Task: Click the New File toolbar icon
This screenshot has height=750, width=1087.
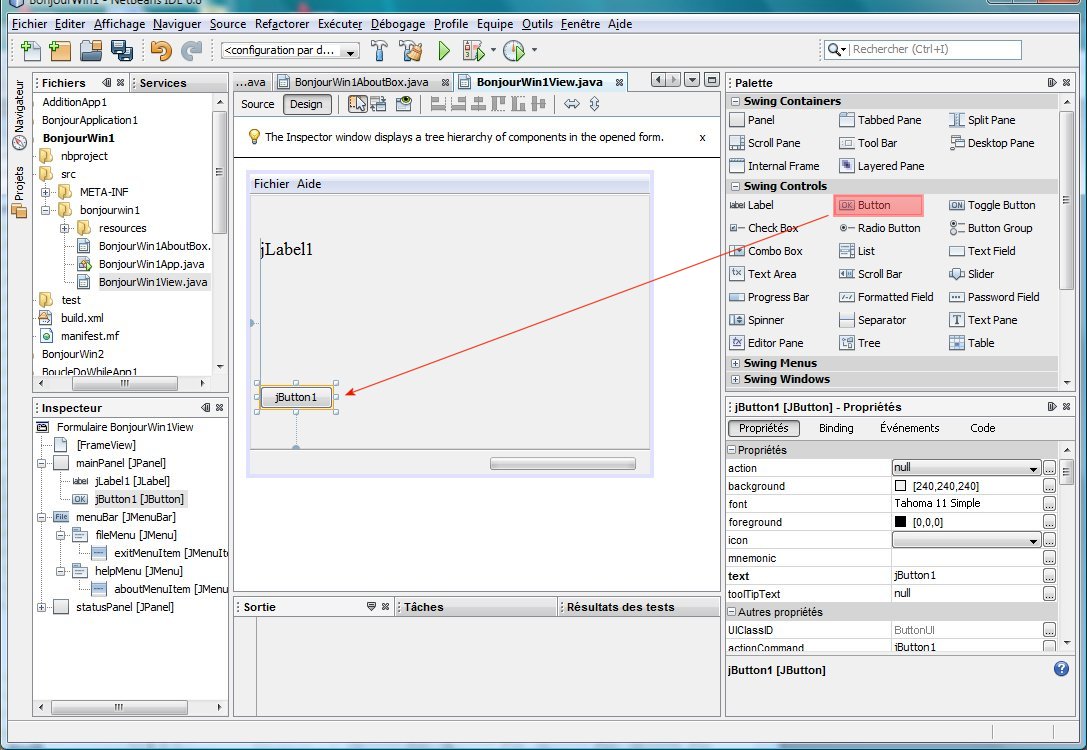Action: (x=31, y=50)
